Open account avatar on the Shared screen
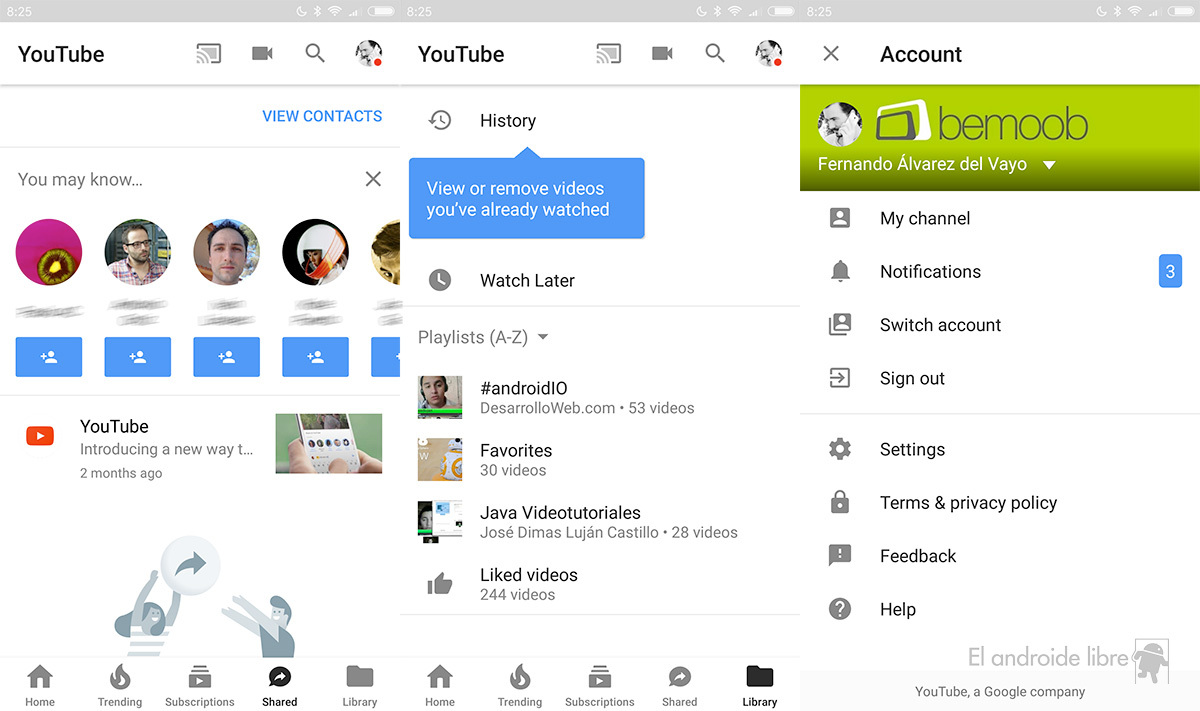 (369, 54)
